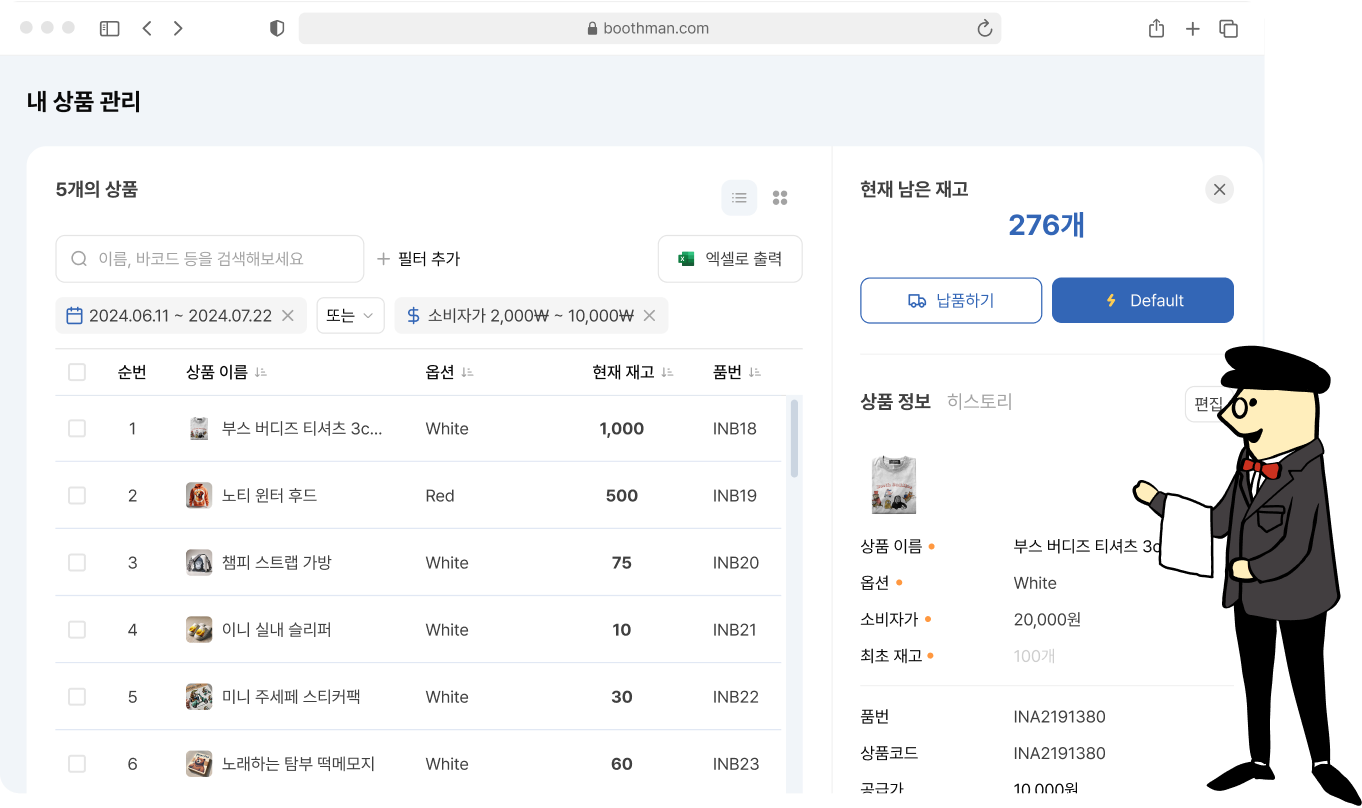Sort by 옵션 column arrow
This screenshot has width=1362, height=808.
coord(467,372)
